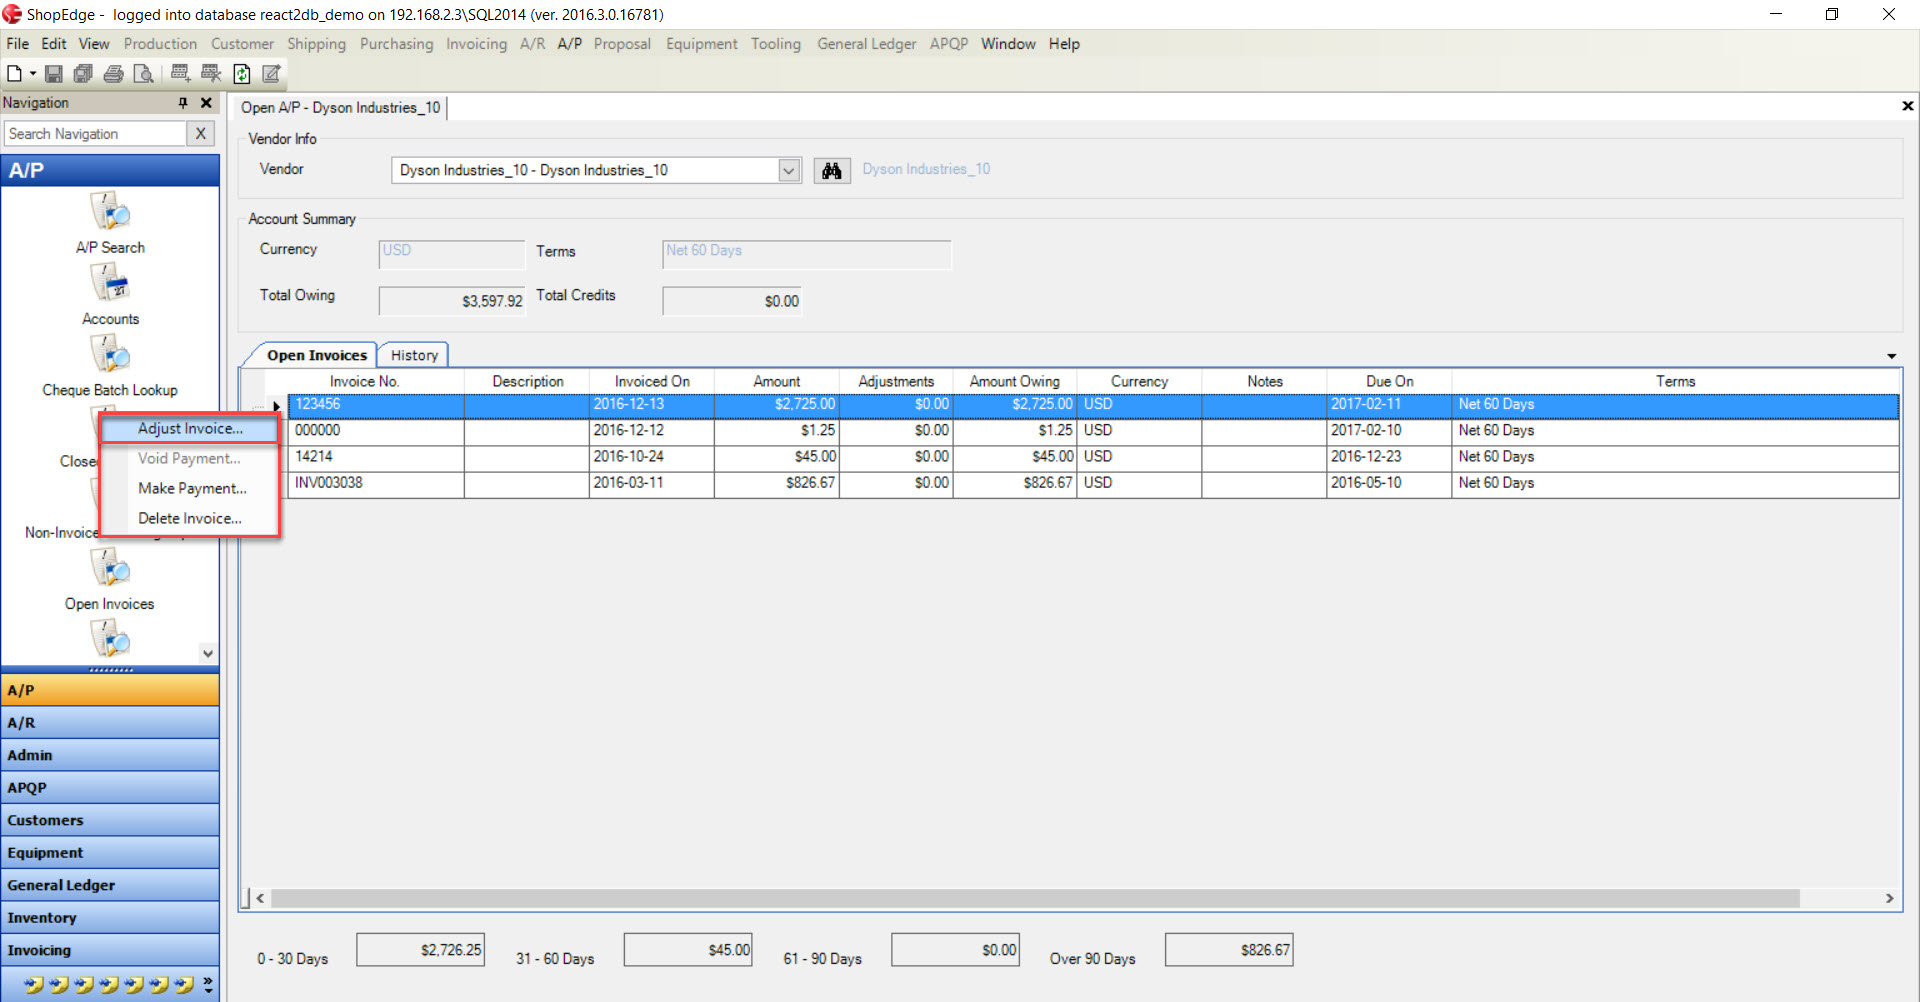This screenshot has width=1920, height=1002.
Task: Click the Search Navigation input field
Action: tap(96, 133)
